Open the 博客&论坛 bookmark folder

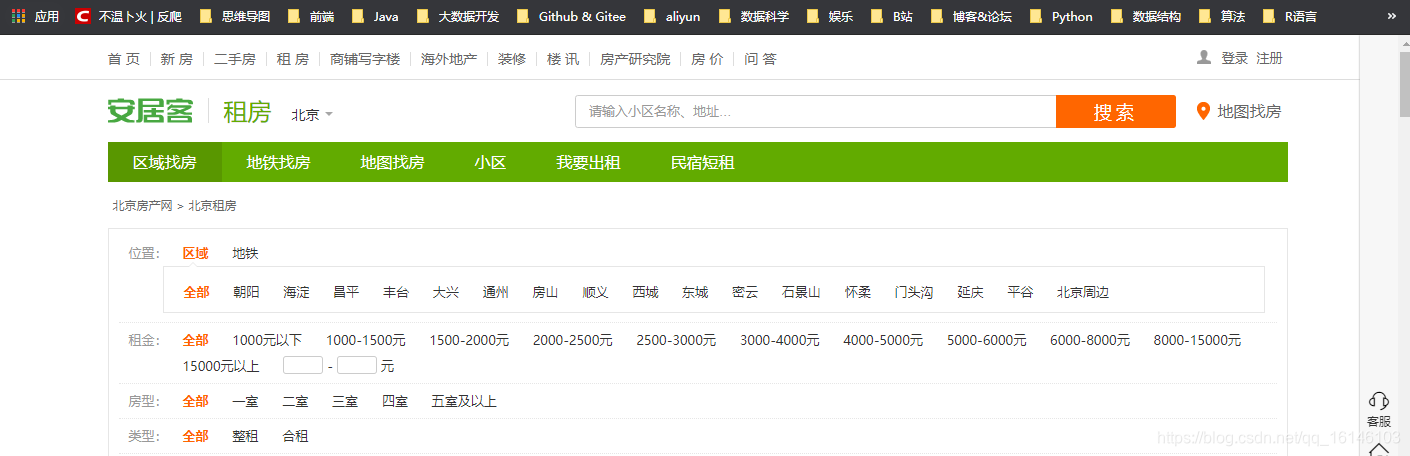point(970,17)
